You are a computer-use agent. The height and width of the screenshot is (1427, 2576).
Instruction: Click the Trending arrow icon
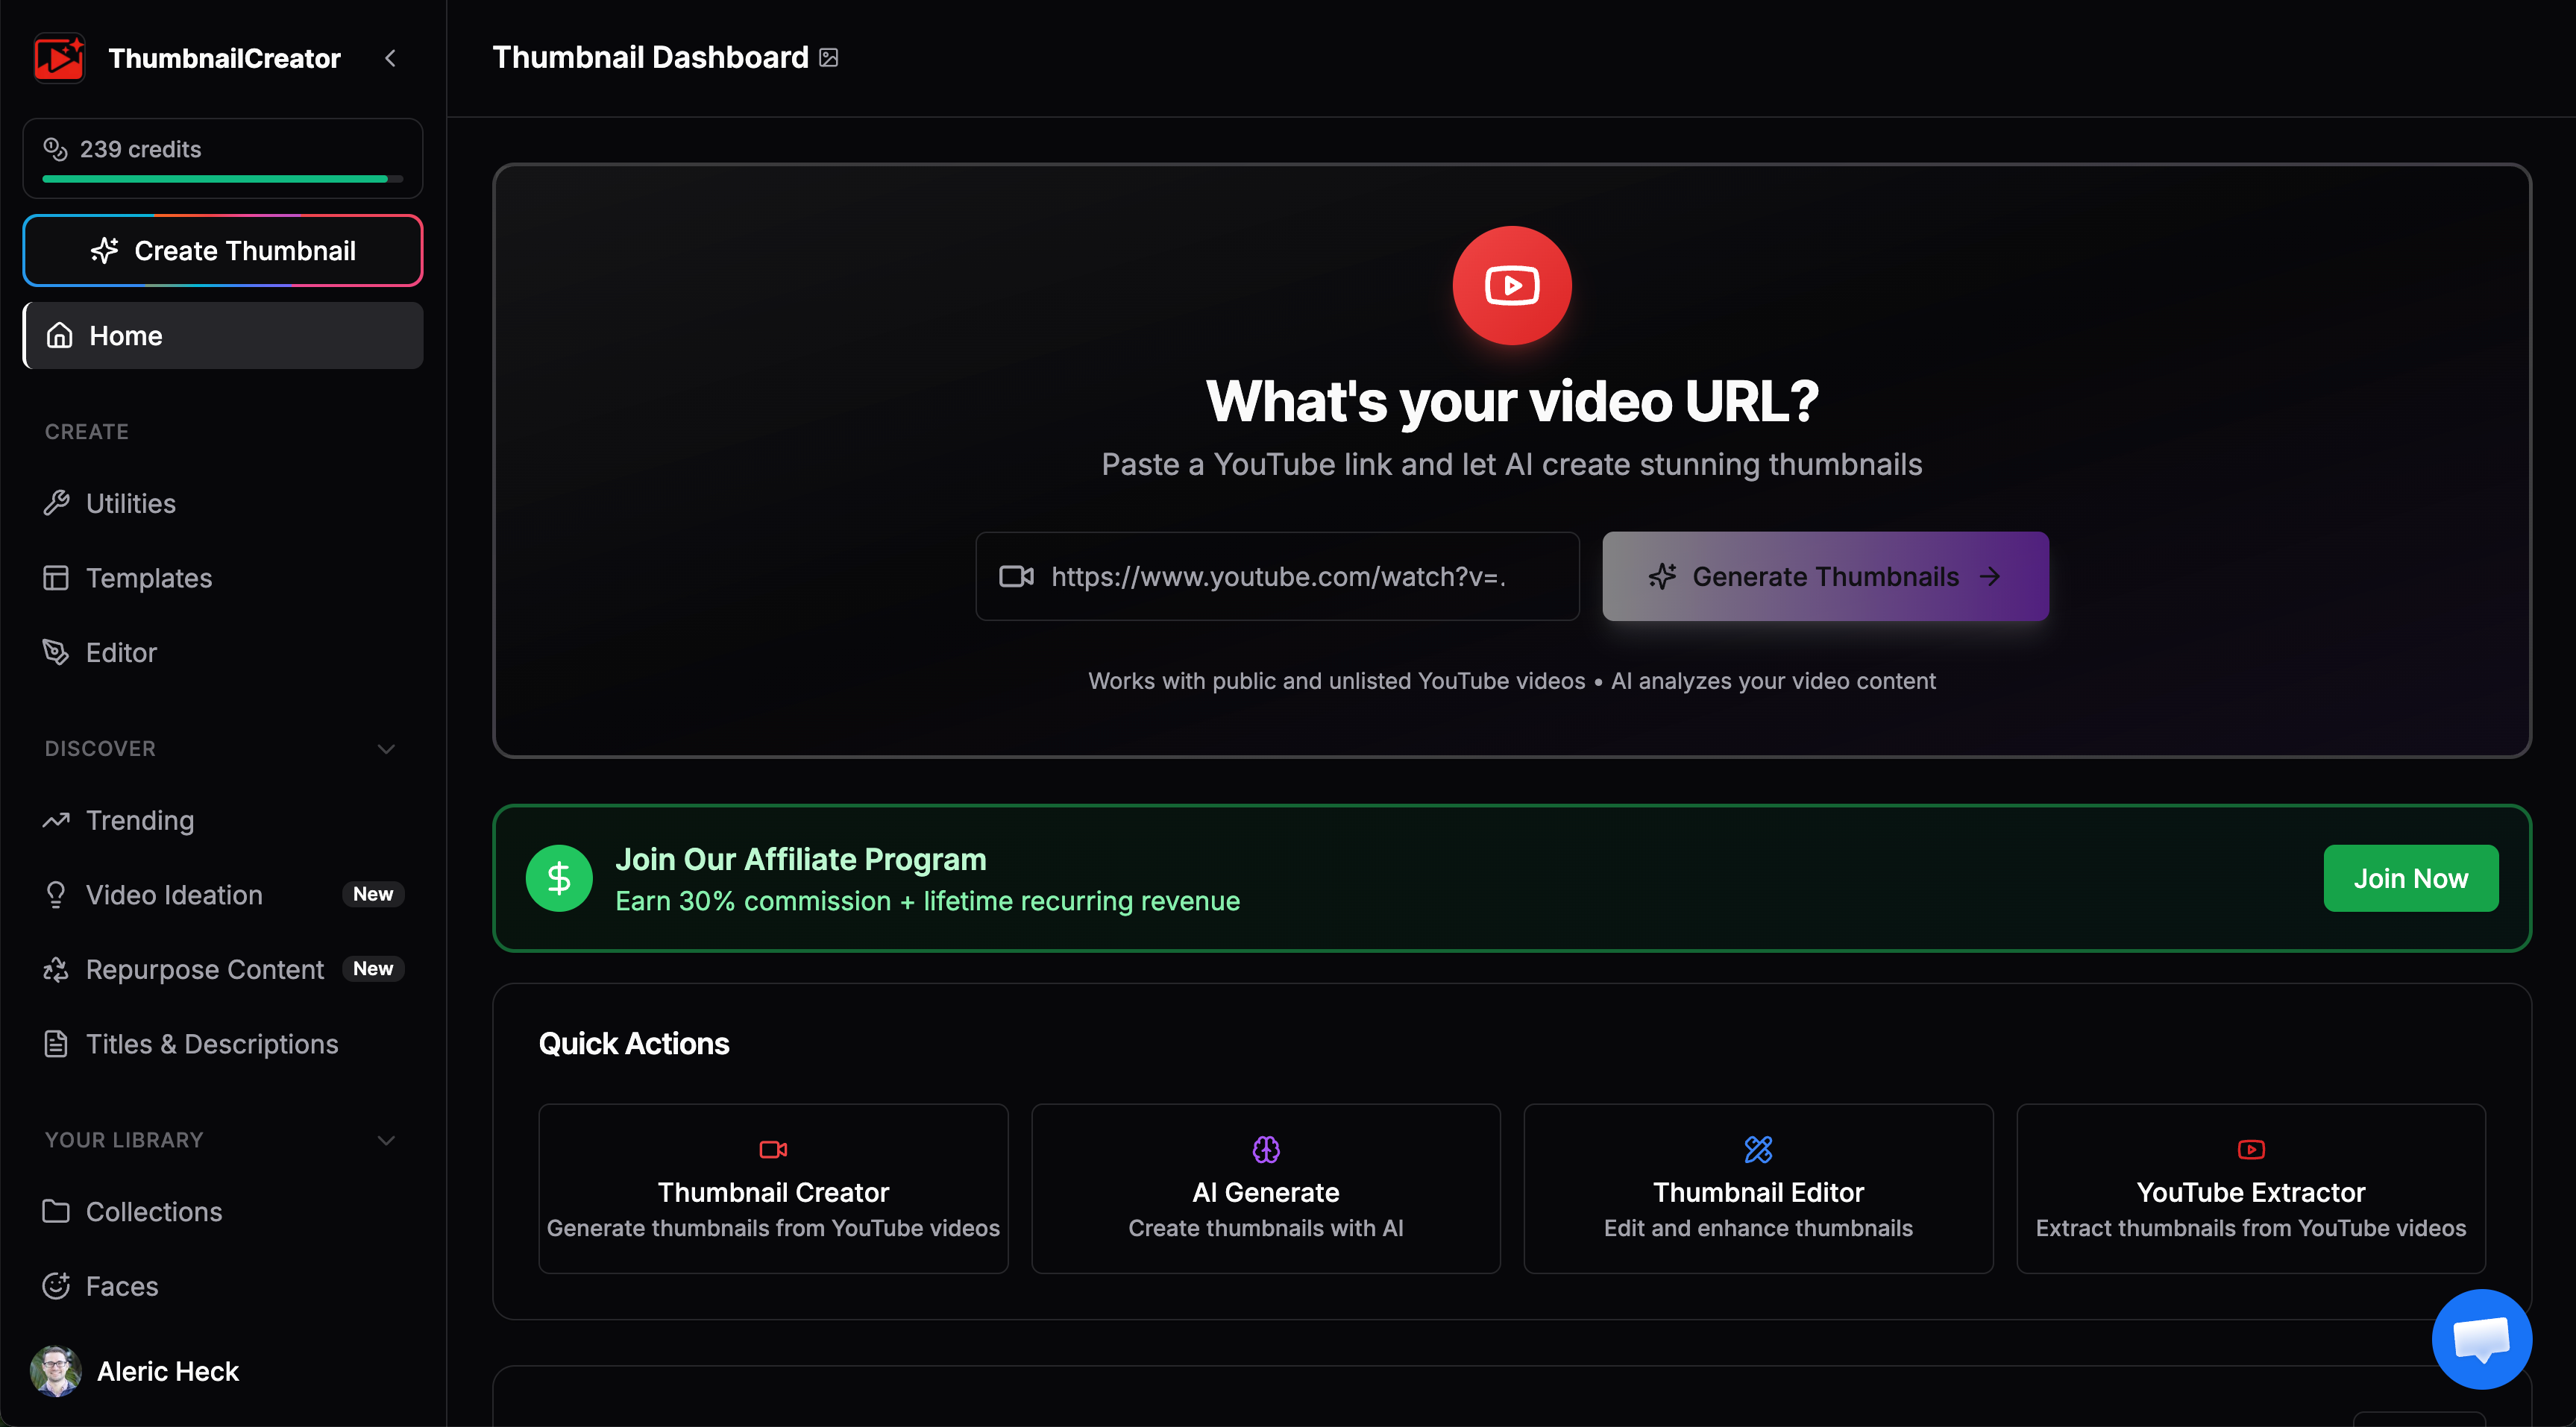point(56,821)
